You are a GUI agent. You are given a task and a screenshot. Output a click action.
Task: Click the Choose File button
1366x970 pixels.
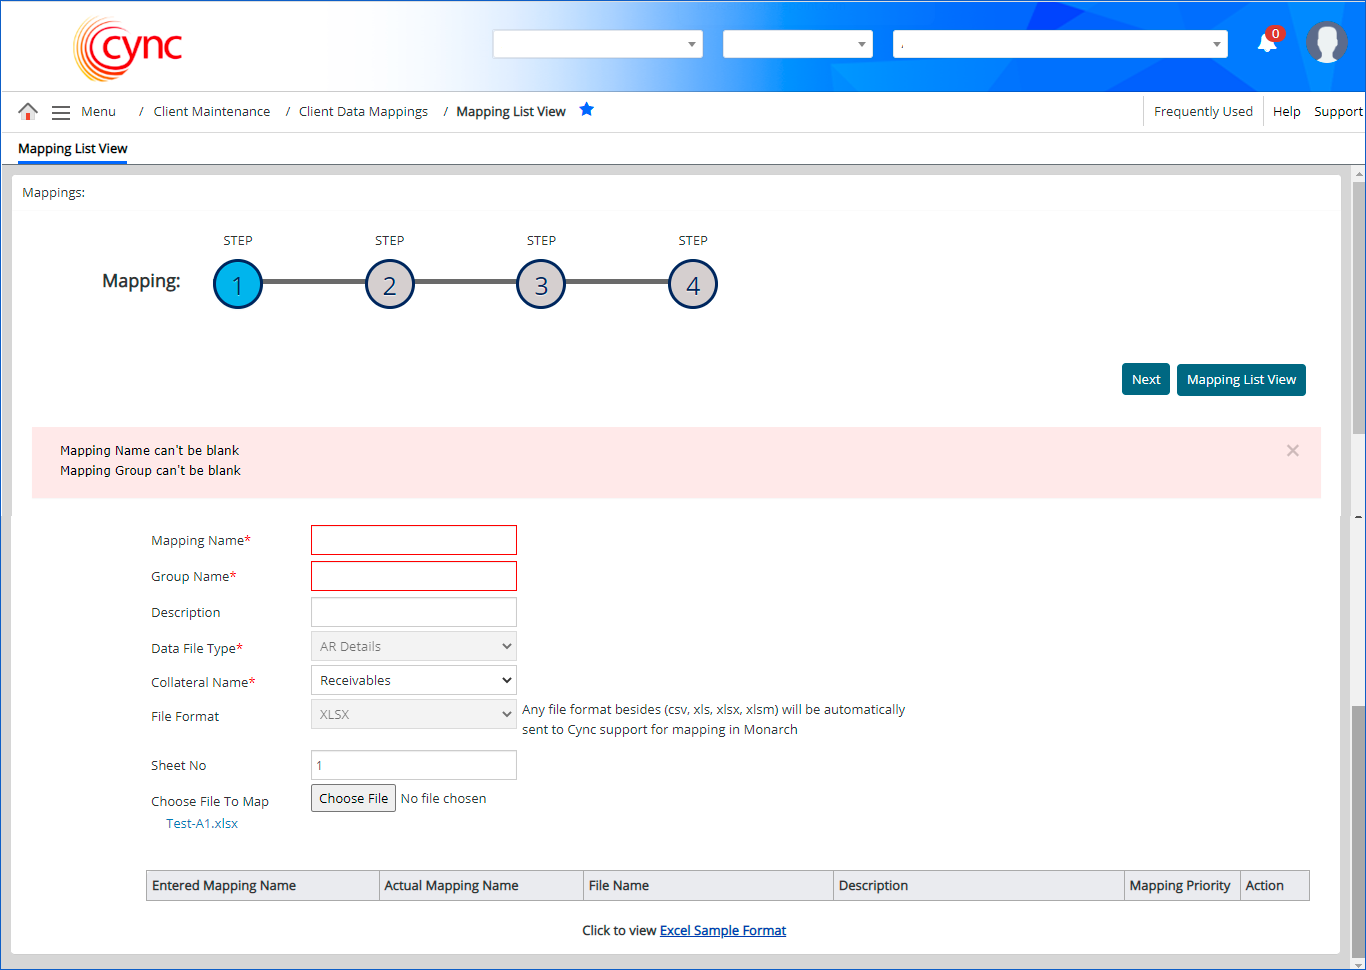[353, 798]
